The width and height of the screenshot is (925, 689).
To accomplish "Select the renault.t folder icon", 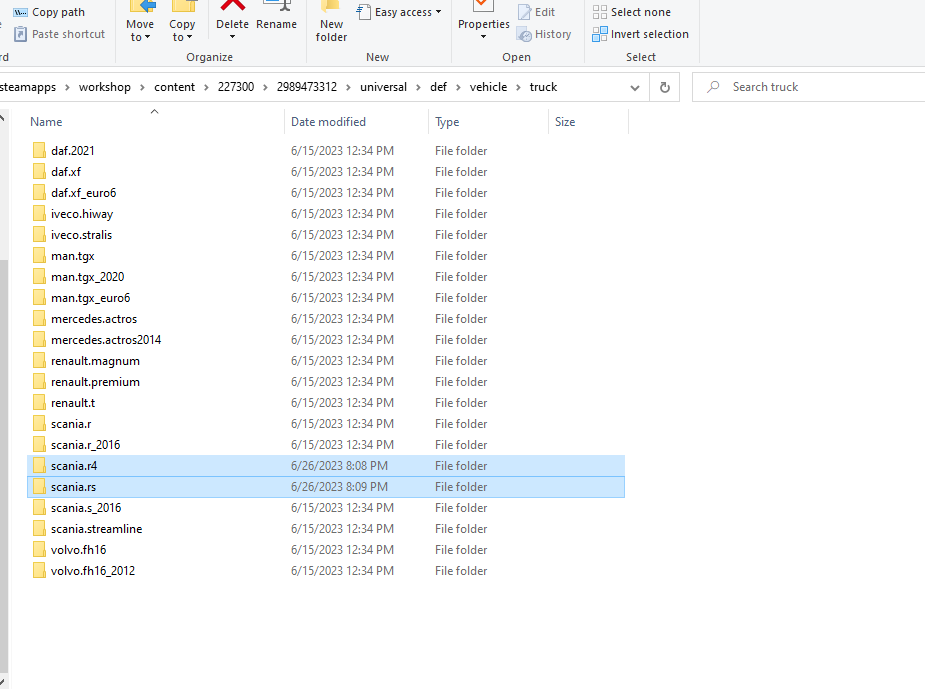I will (39, 403).
